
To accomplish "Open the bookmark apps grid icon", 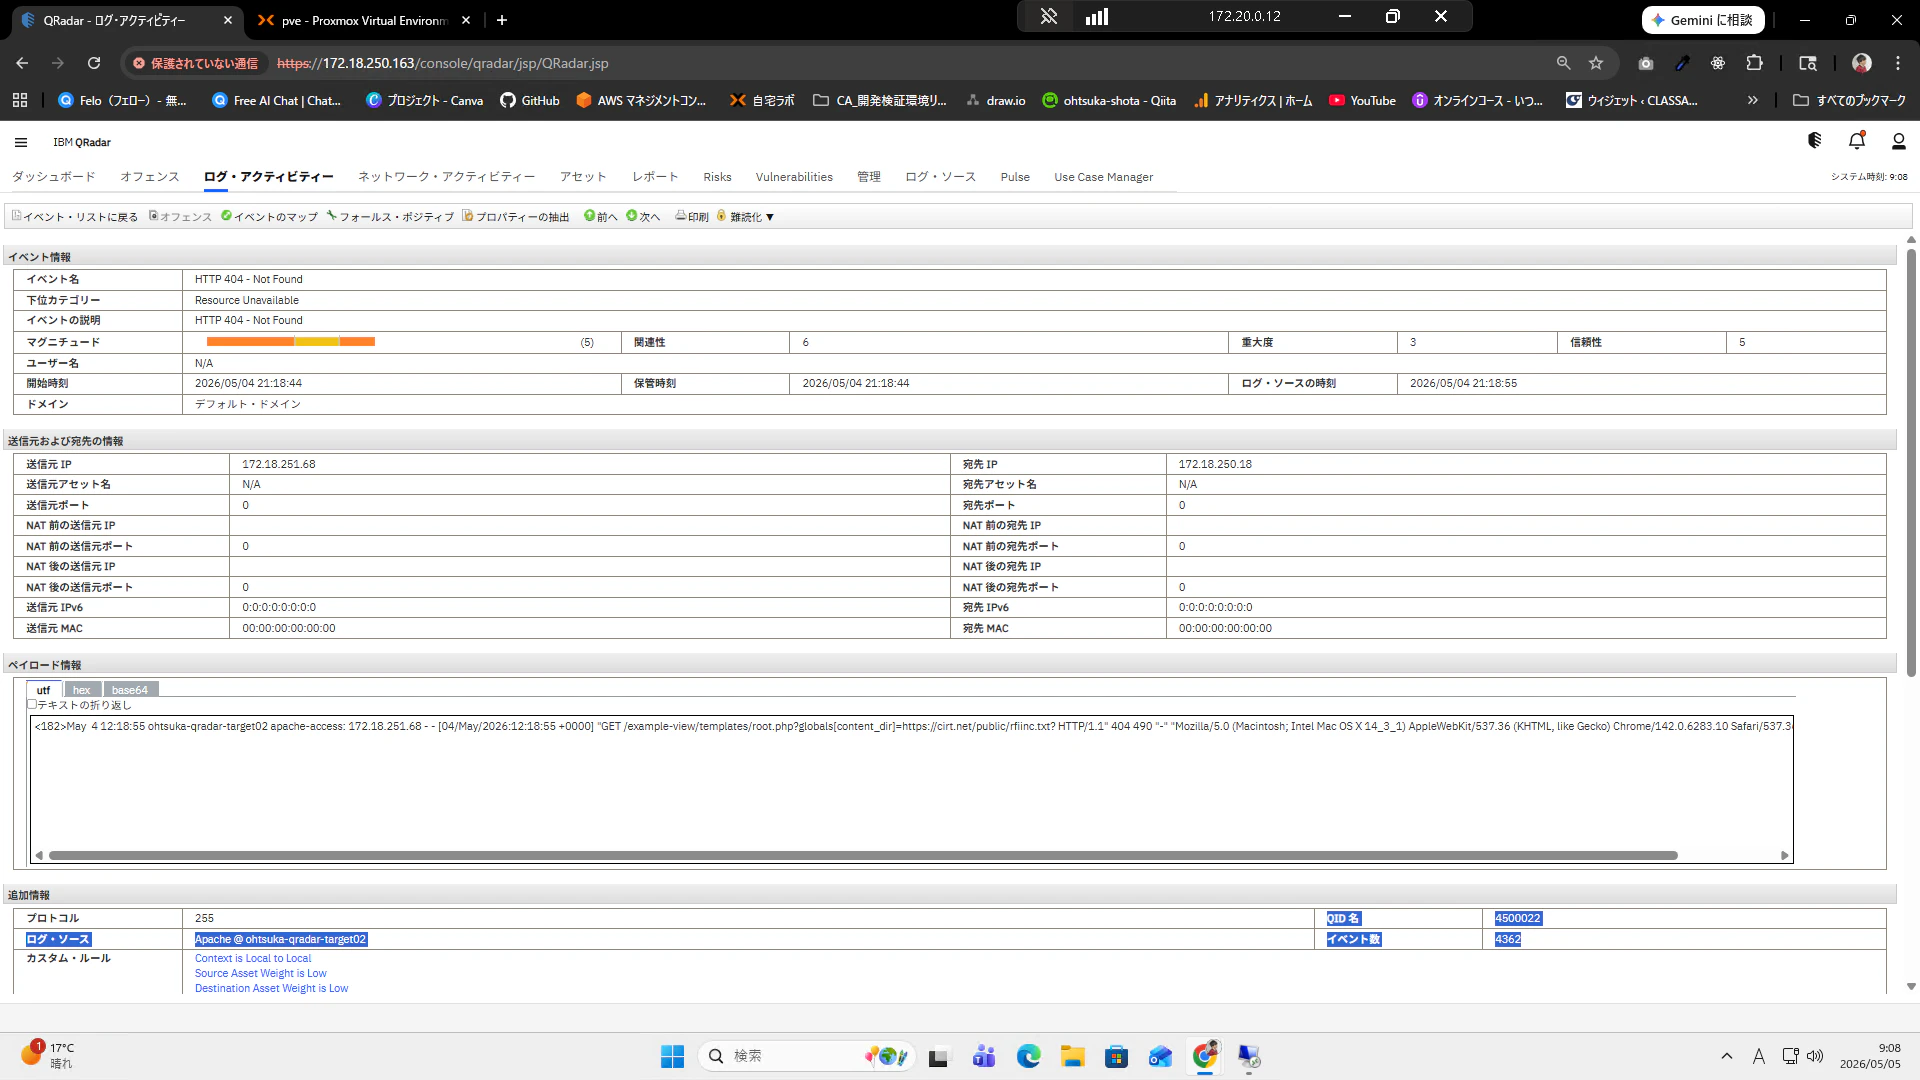I will coord(20,100).
